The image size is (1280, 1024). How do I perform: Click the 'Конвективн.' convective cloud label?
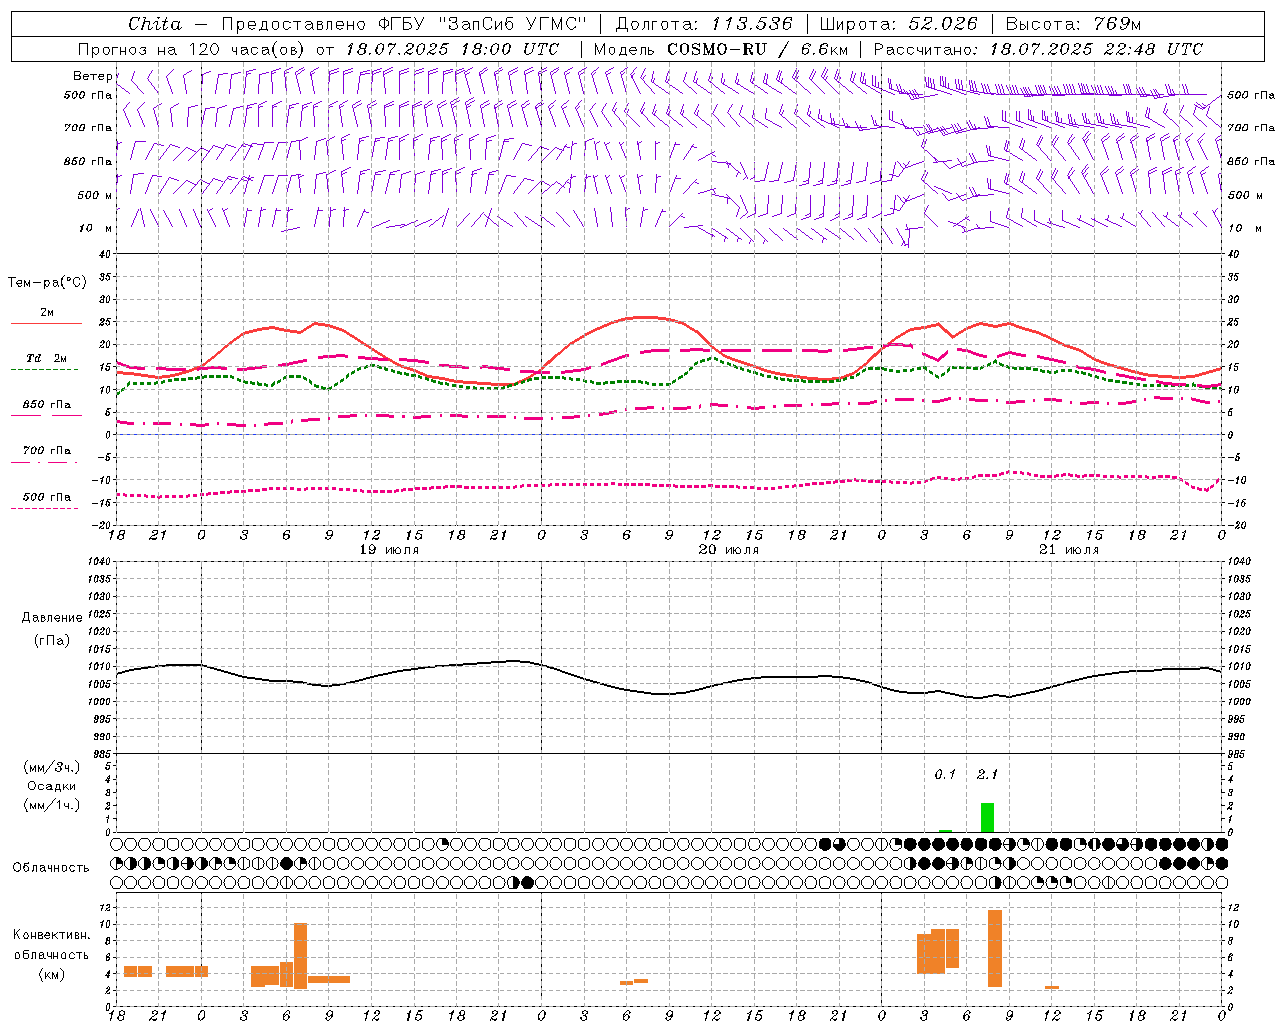point(52,935)
